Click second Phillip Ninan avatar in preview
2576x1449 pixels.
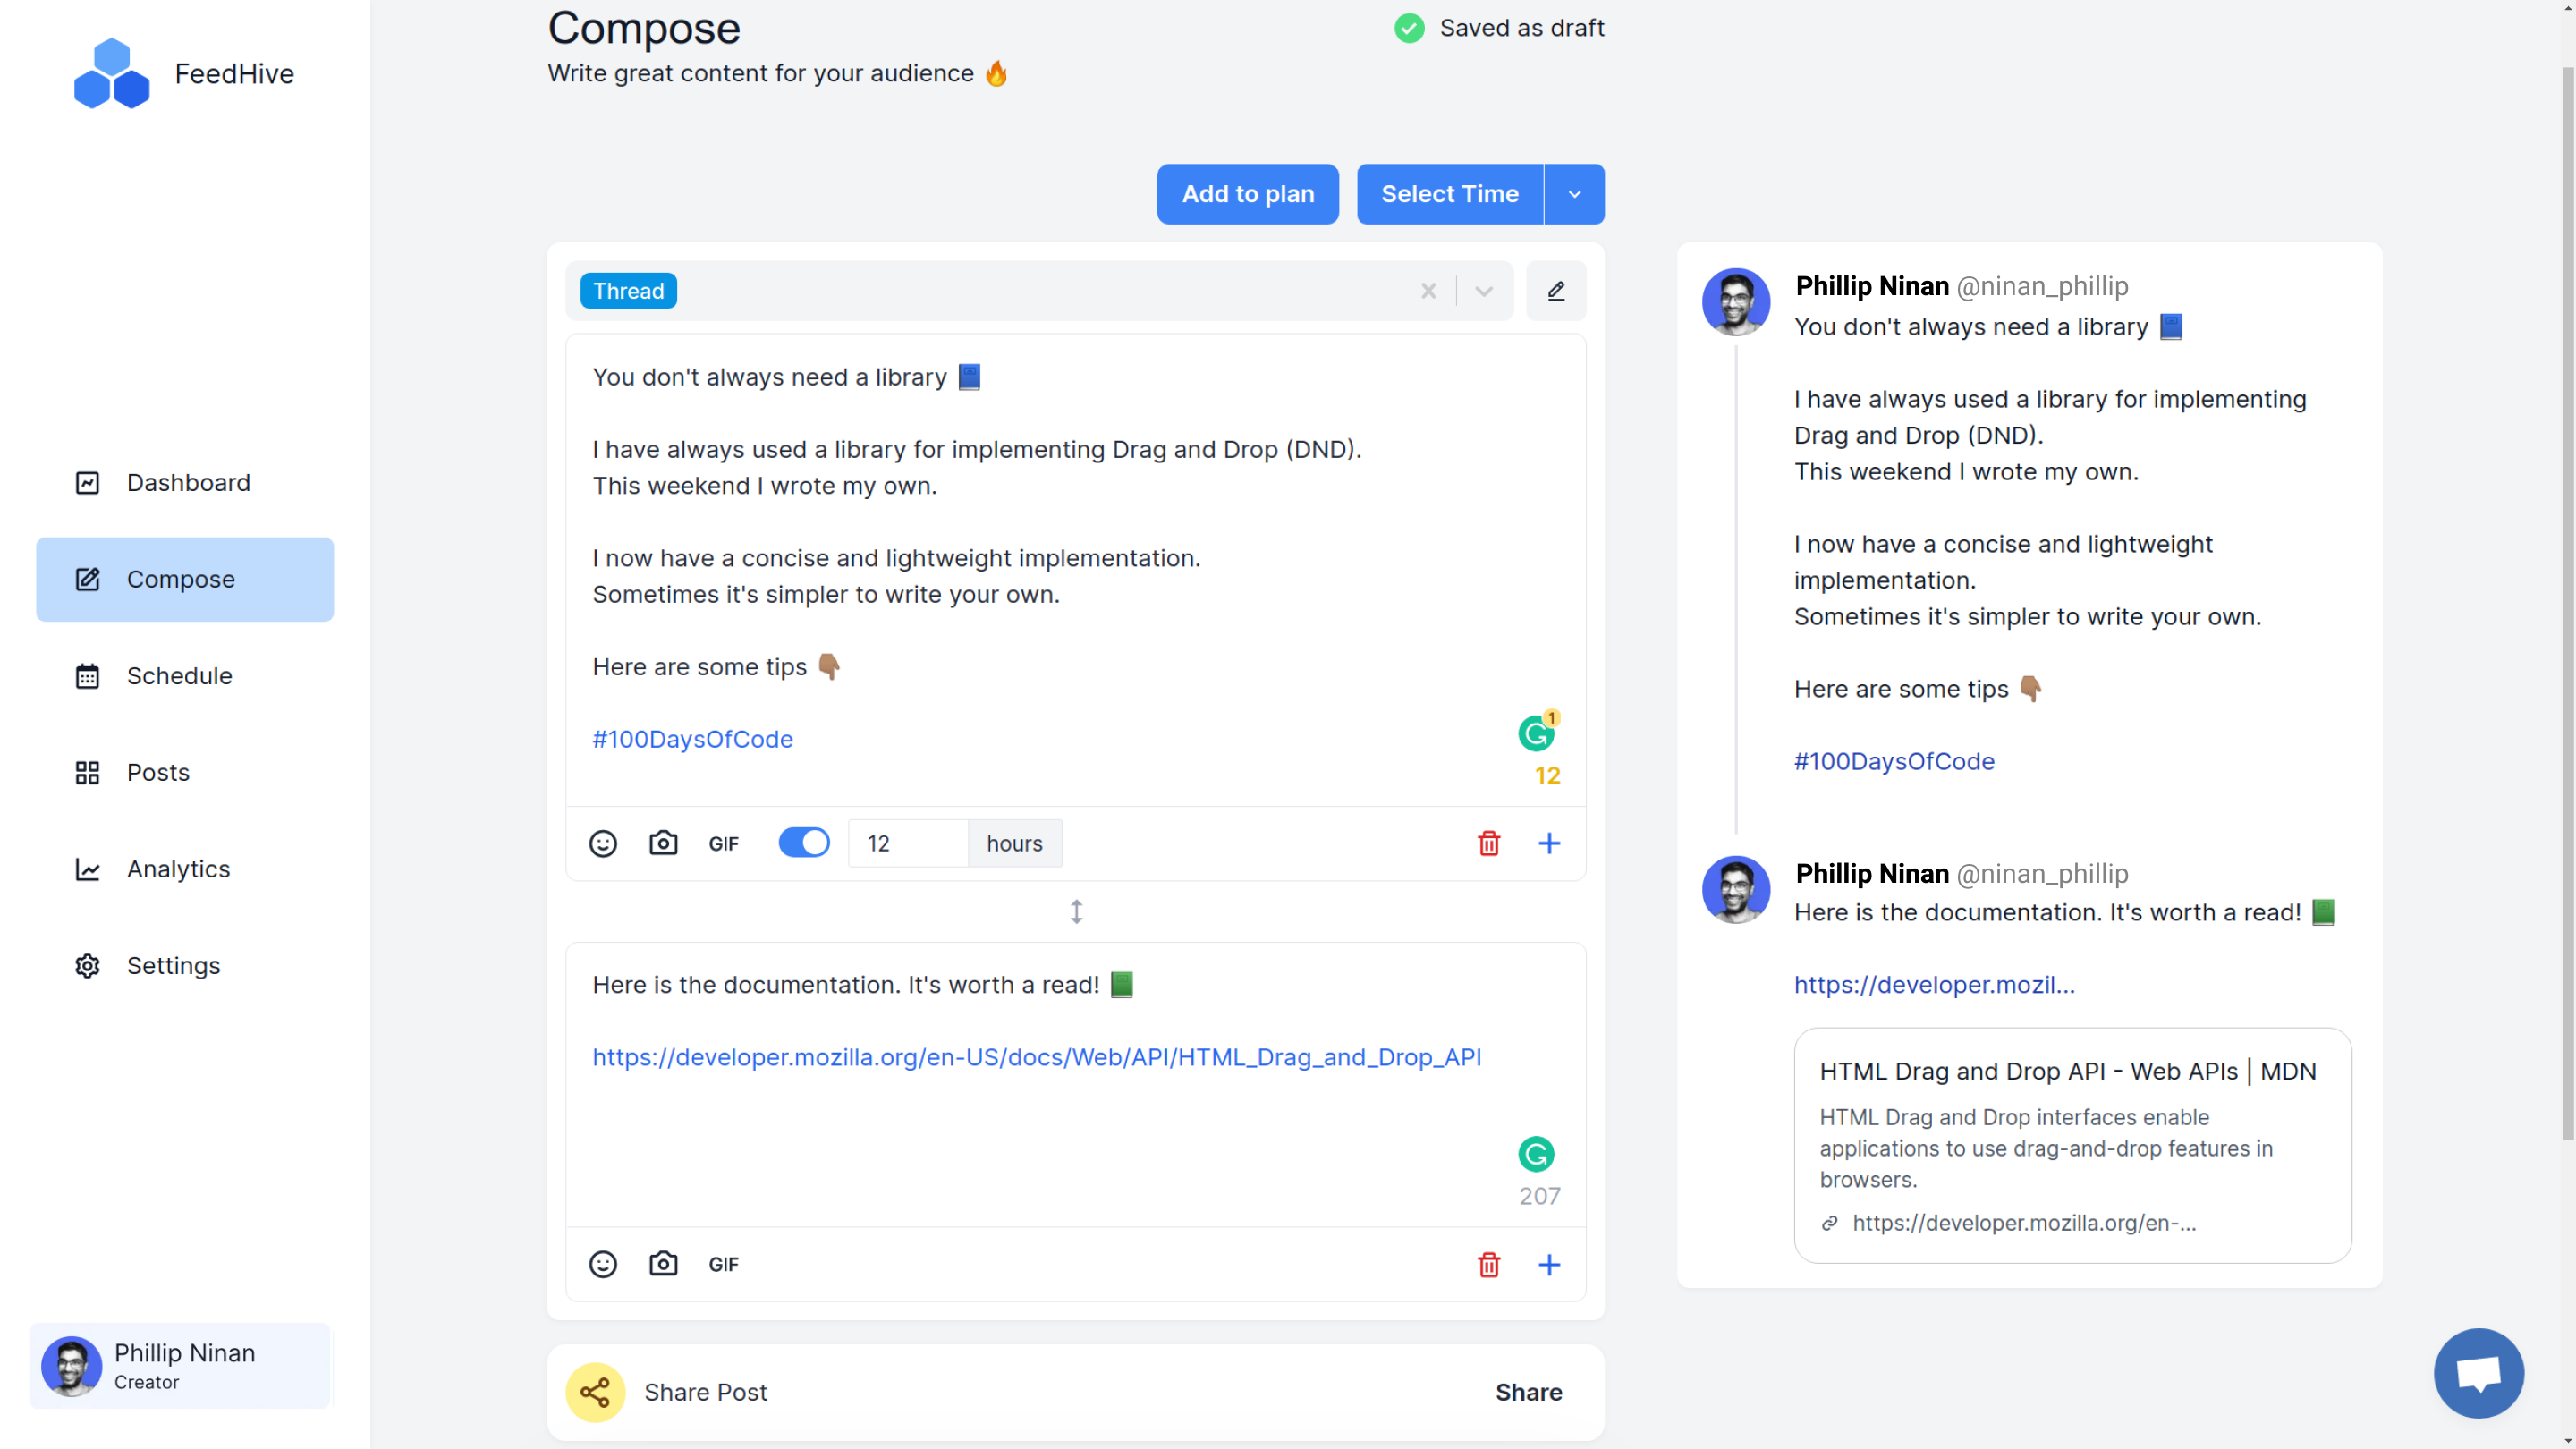tap(1736, 889)
